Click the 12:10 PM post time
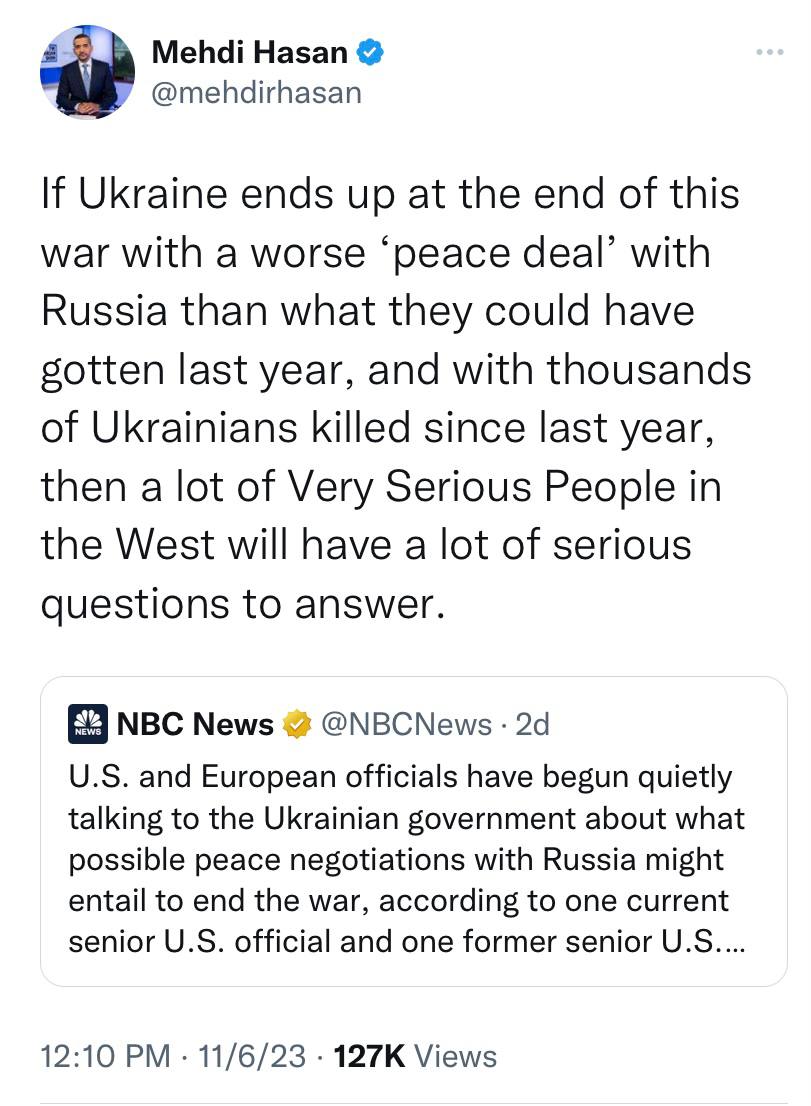 click(105, 1056)
